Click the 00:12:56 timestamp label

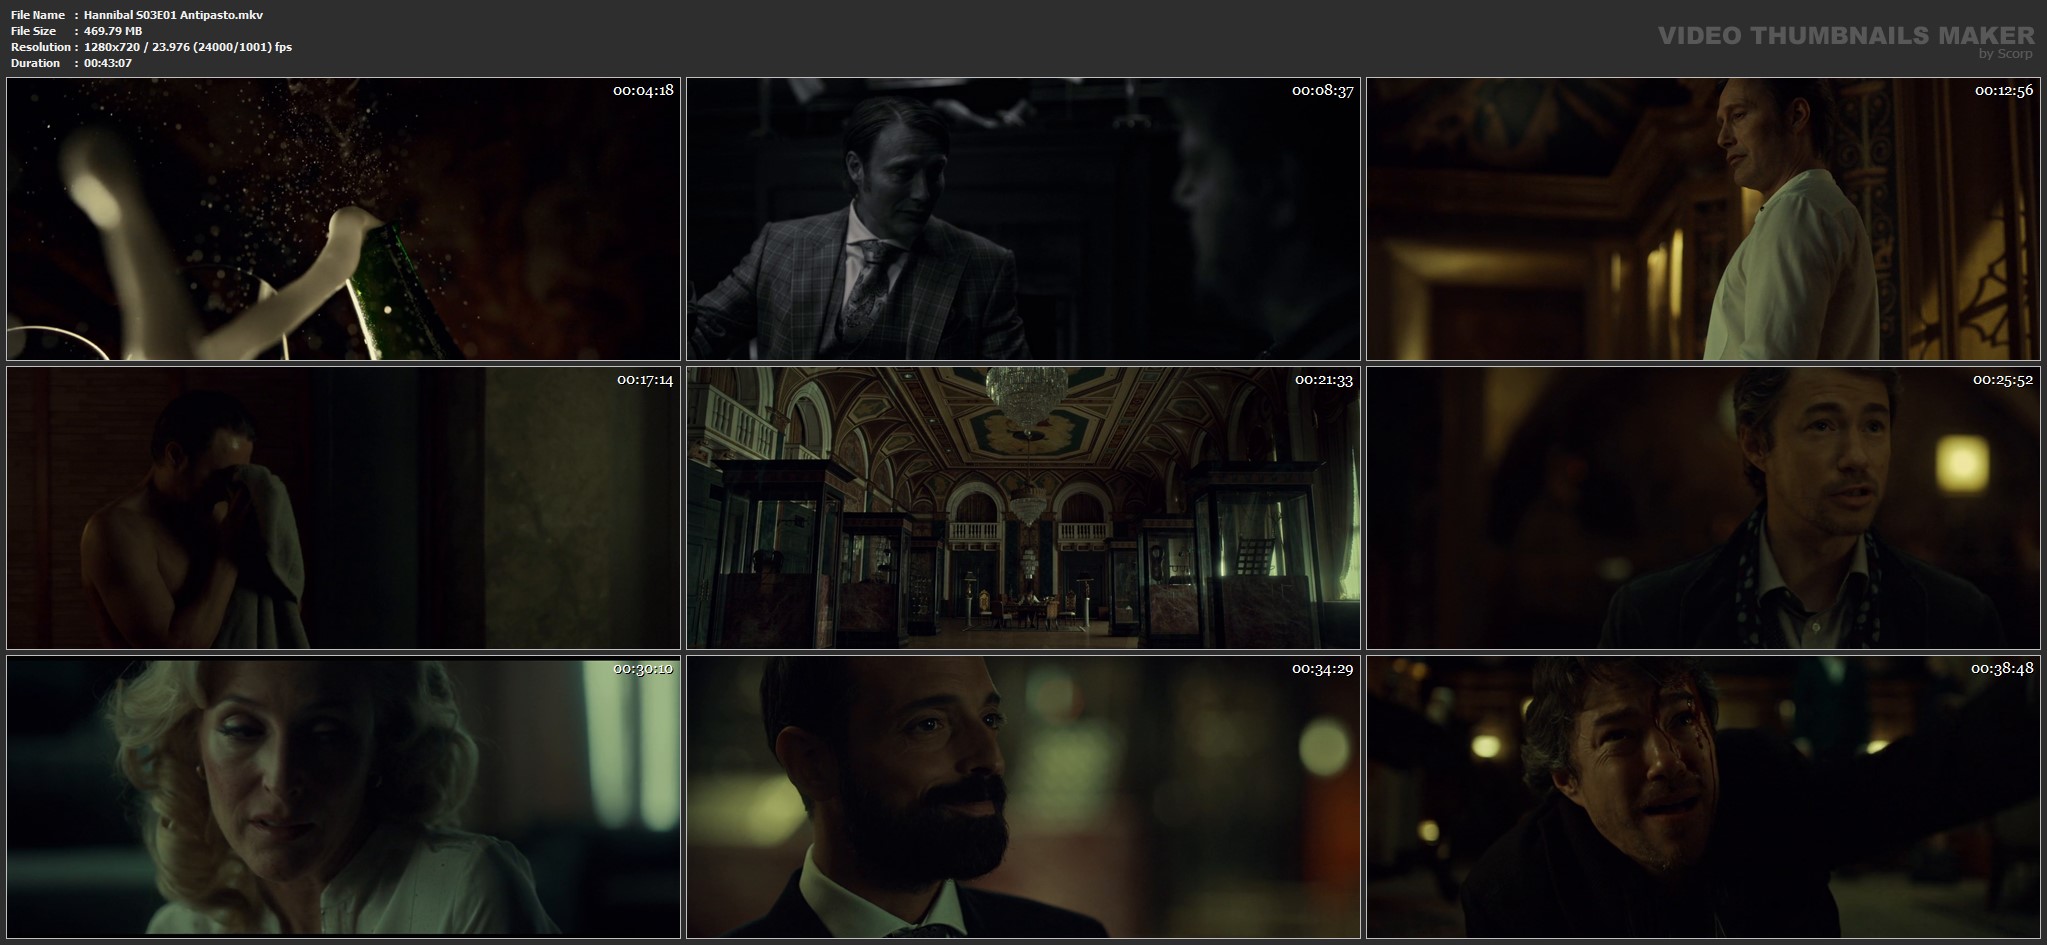[x=2003, y=90]
